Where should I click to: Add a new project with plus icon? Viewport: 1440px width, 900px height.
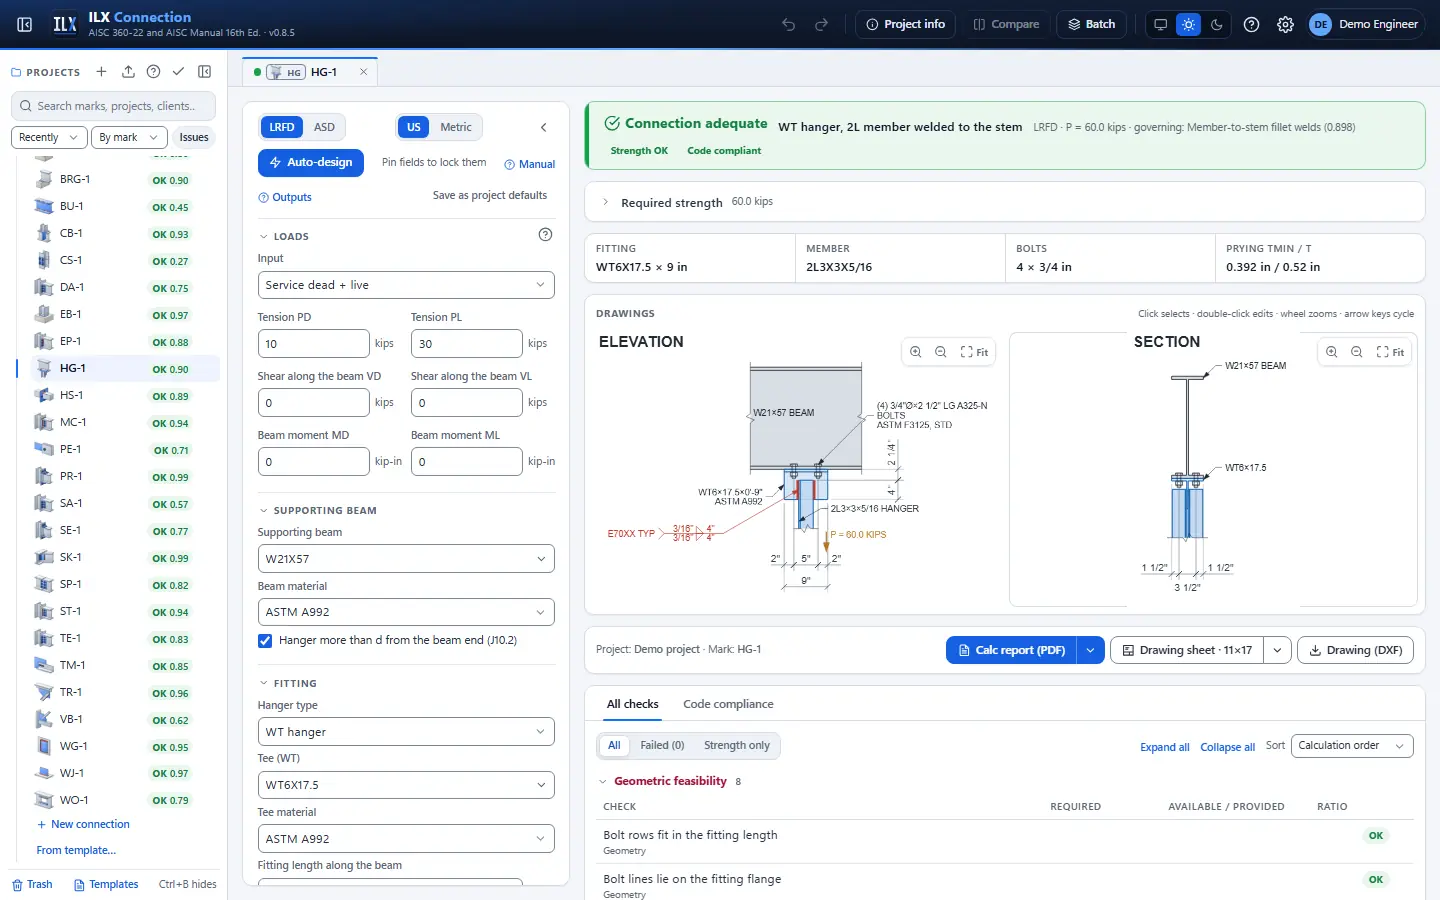(x=101, y=72)
